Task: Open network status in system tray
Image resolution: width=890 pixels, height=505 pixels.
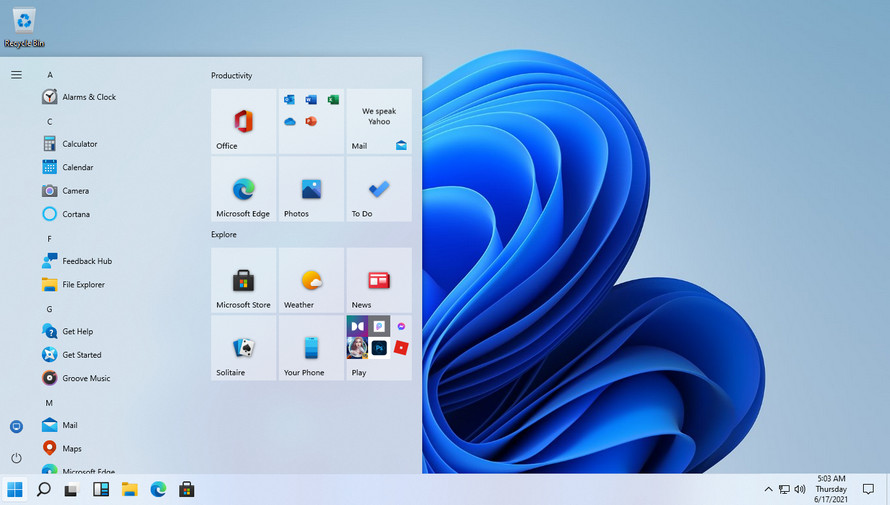Action: pos(784,489)
